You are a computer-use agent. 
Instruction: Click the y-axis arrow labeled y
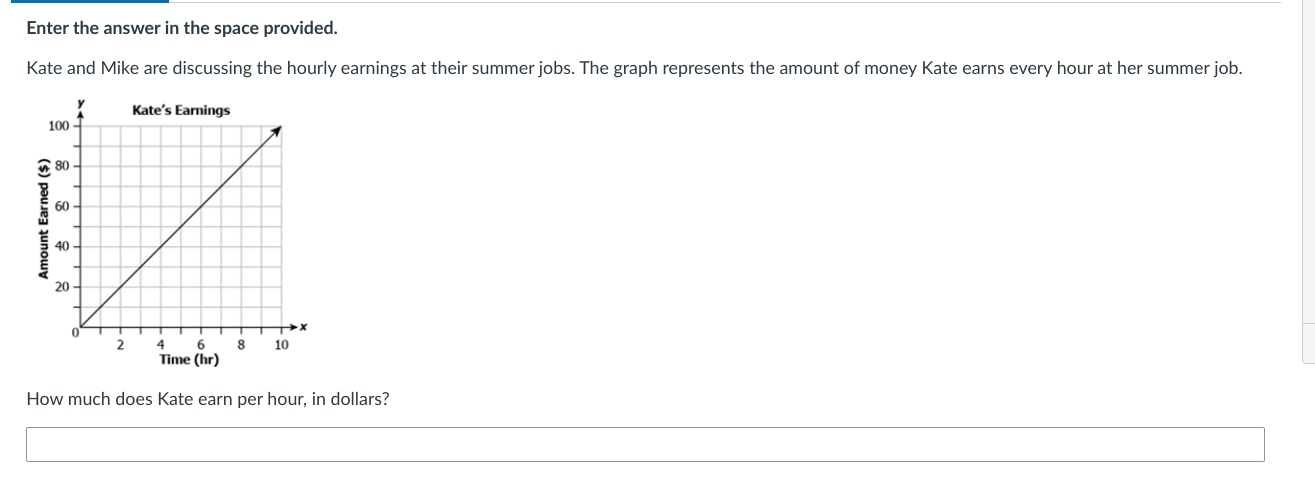[81, 108]
